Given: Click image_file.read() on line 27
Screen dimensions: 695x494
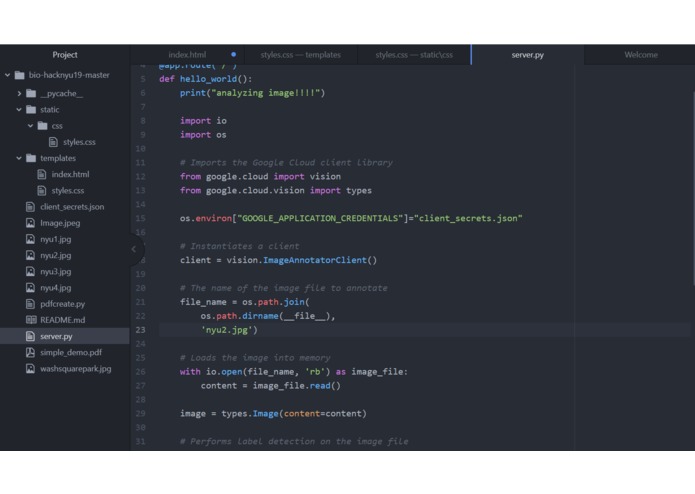Looking at the screenshot, I should click(297, 386).
